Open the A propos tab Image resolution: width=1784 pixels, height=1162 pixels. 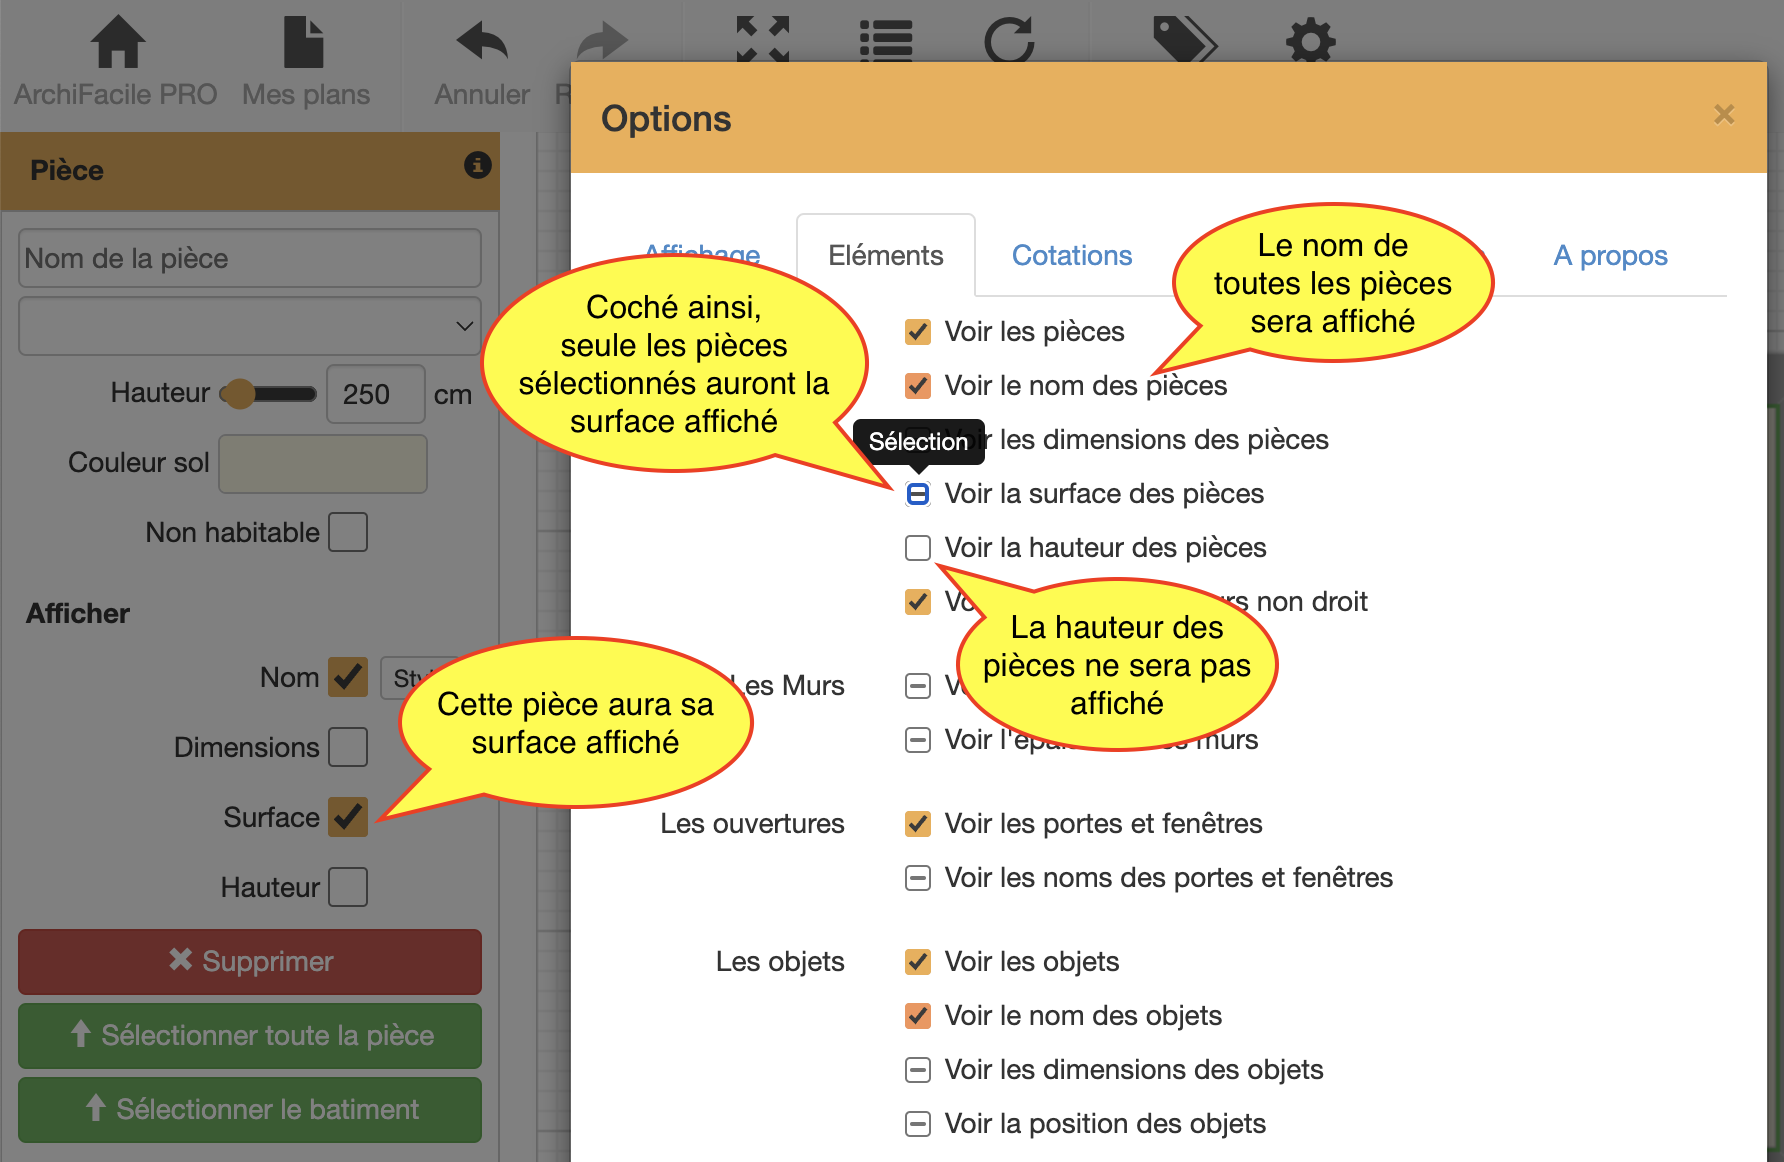[x=1610, y=256]
